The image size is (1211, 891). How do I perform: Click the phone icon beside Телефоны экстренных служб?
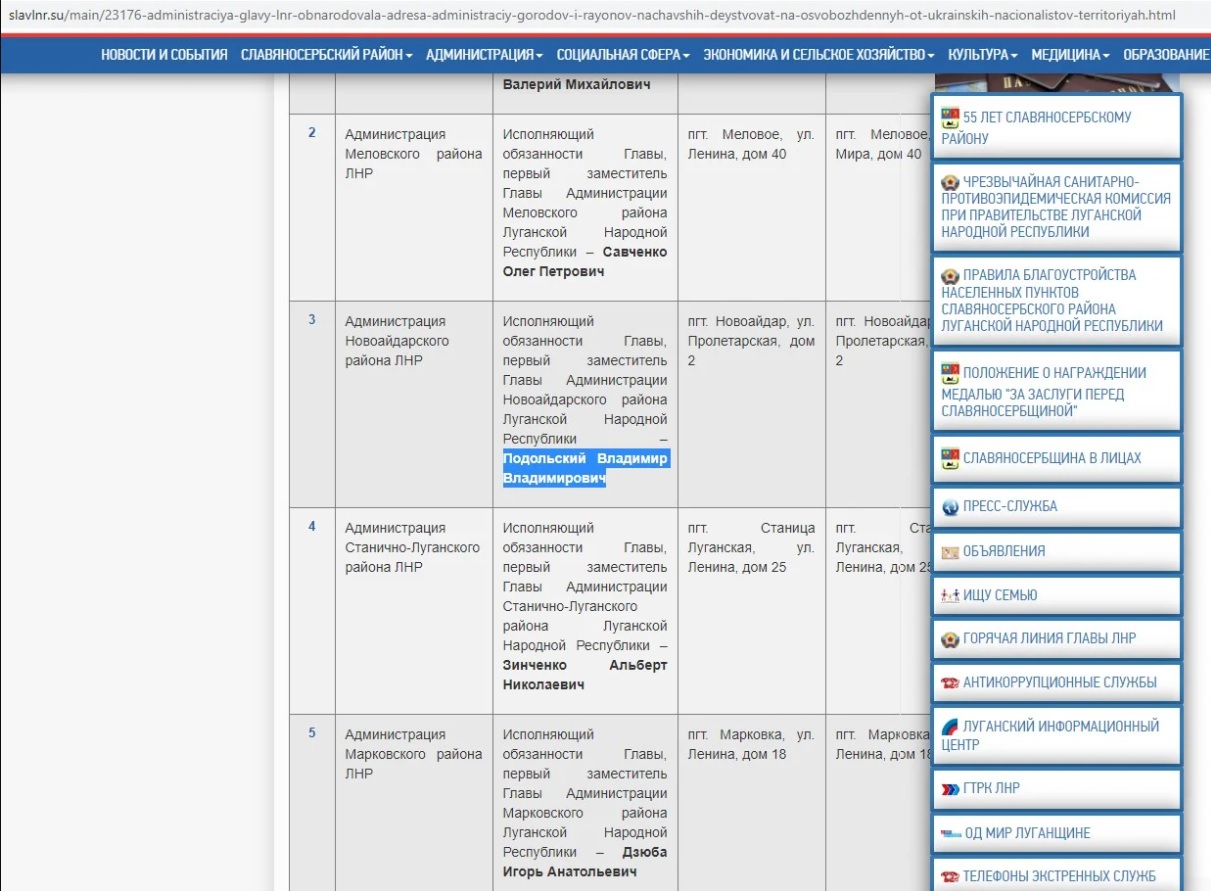(950, 876)
